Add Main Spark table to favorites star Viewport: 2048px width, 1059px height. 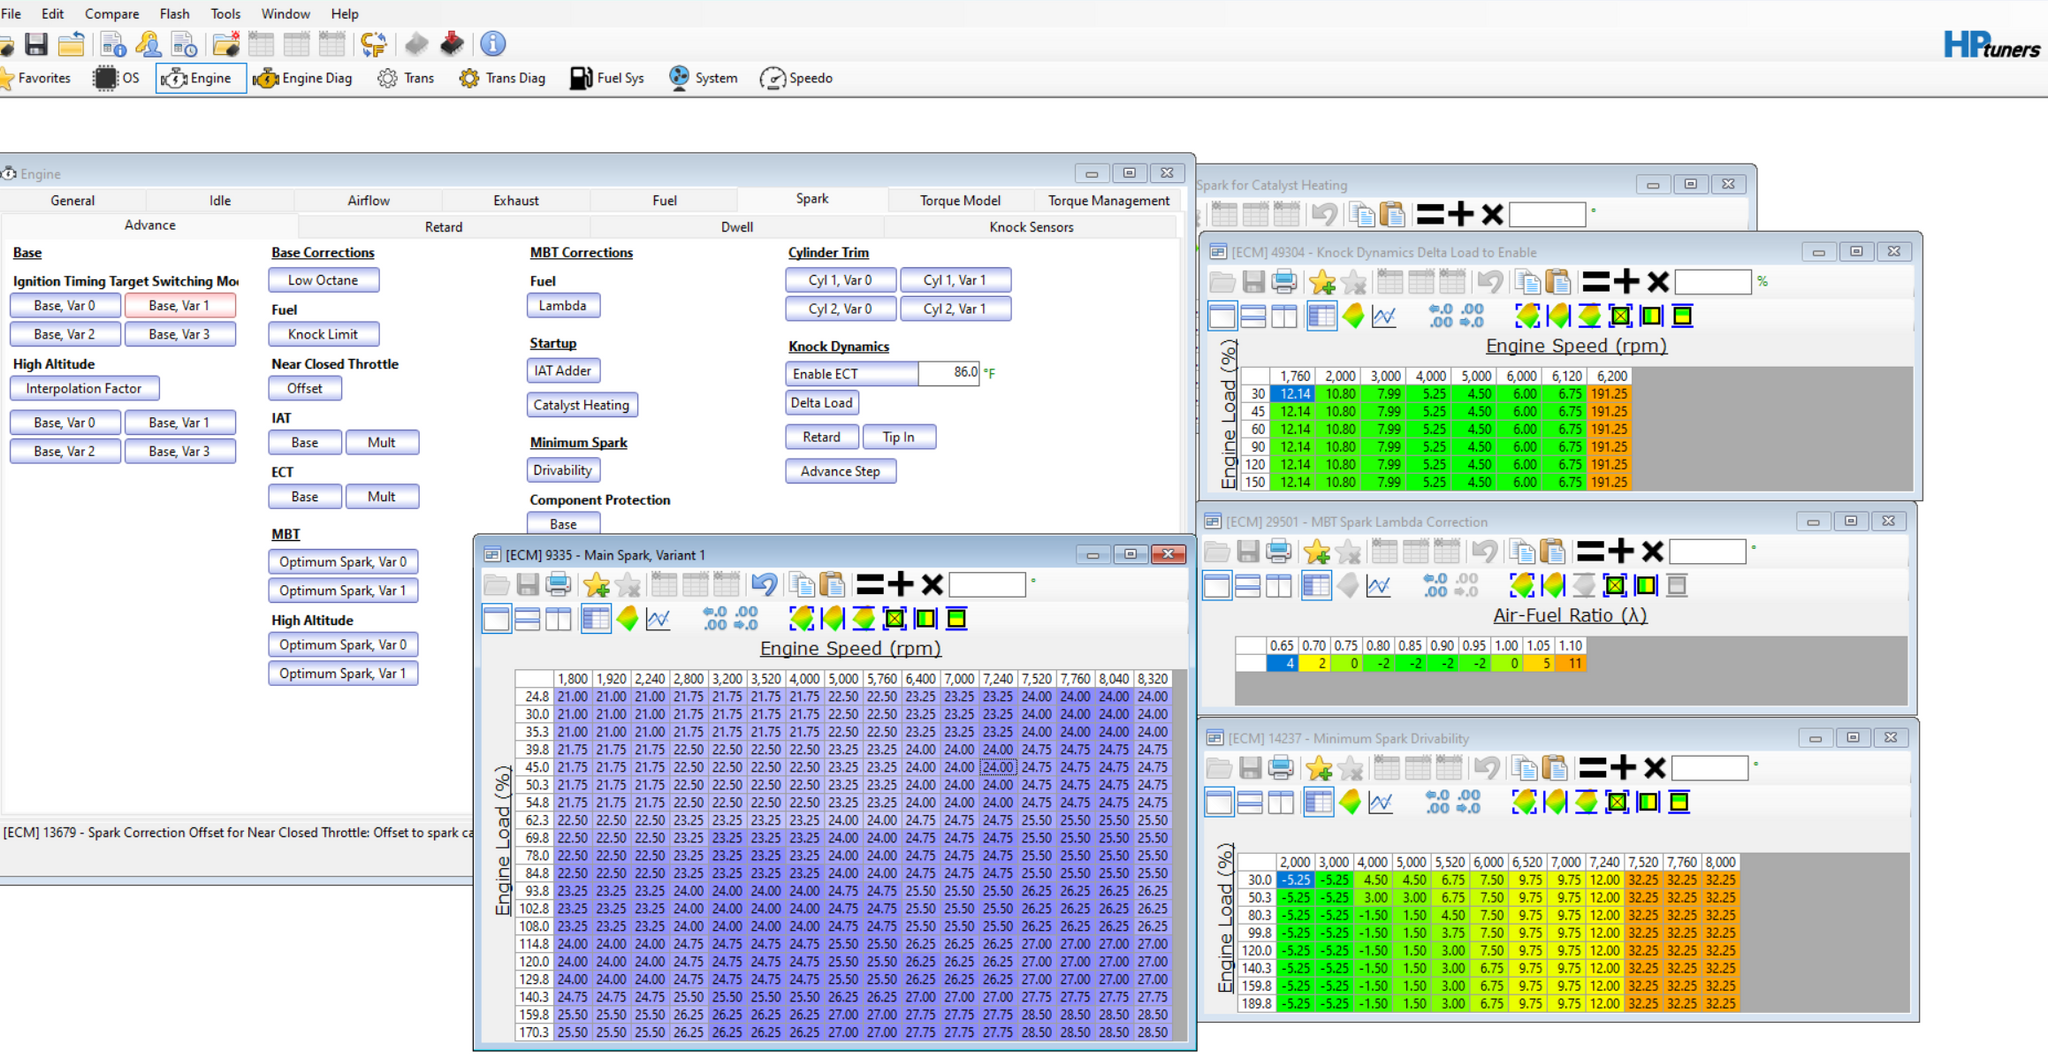point(596,584)
